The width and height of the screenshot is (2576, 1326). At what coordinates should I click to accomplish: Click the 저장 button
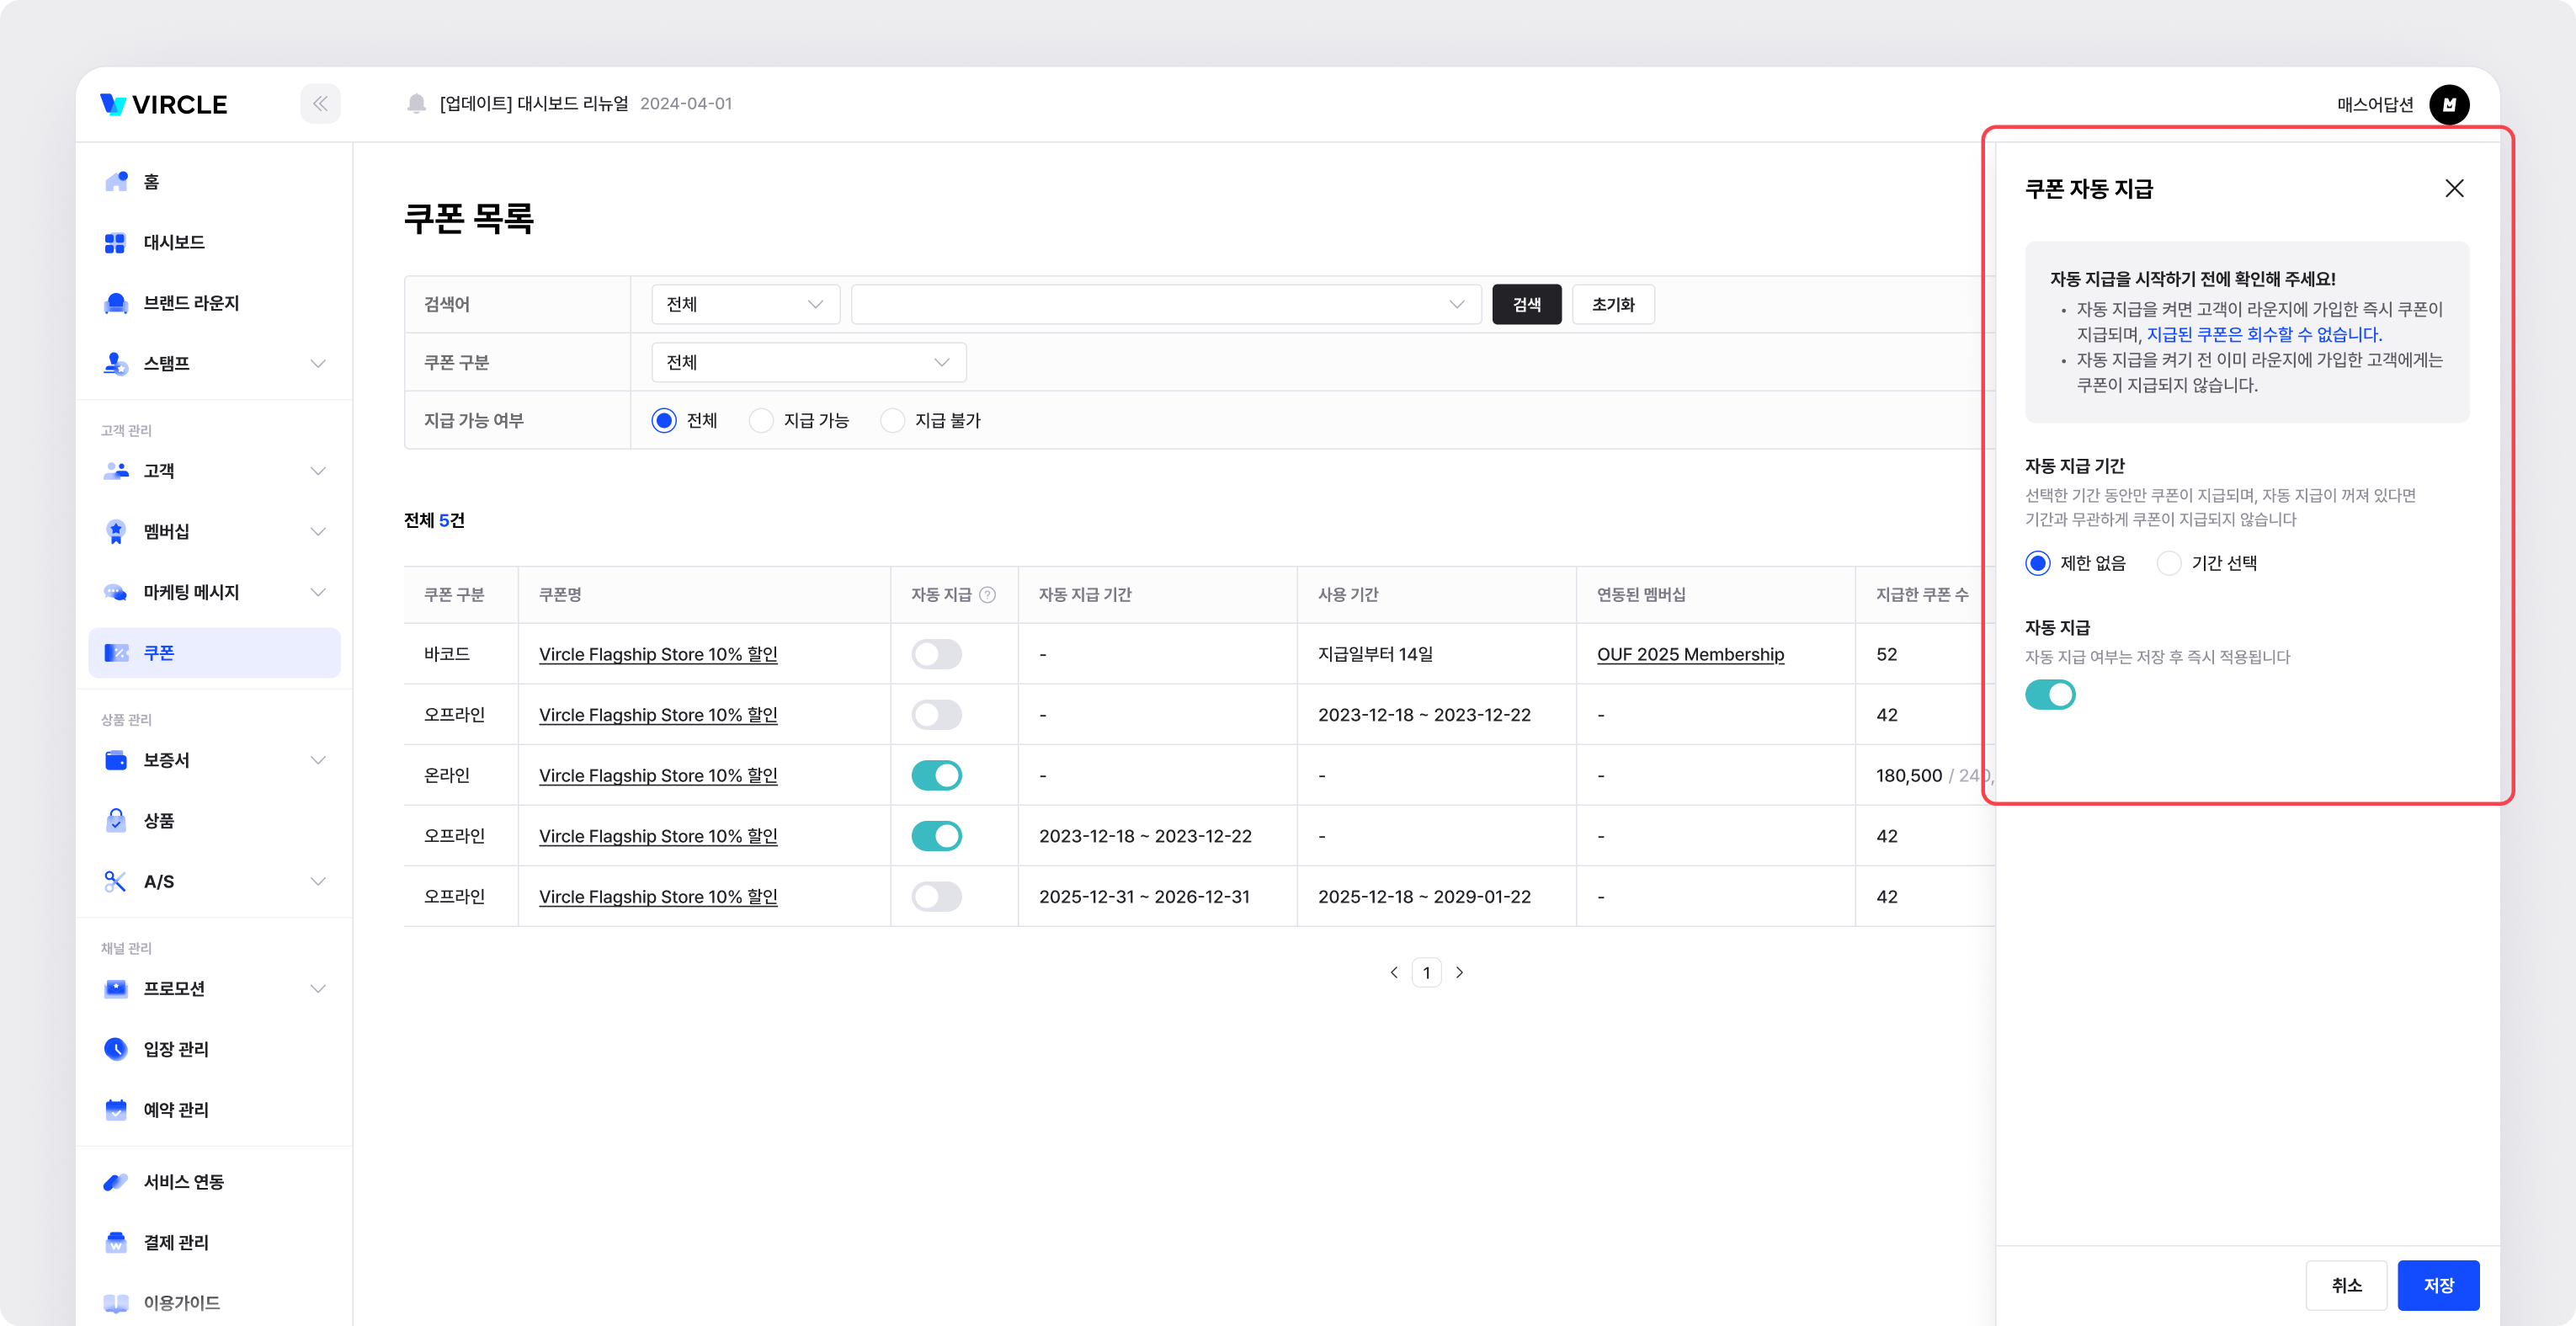coord(2437,1285)
